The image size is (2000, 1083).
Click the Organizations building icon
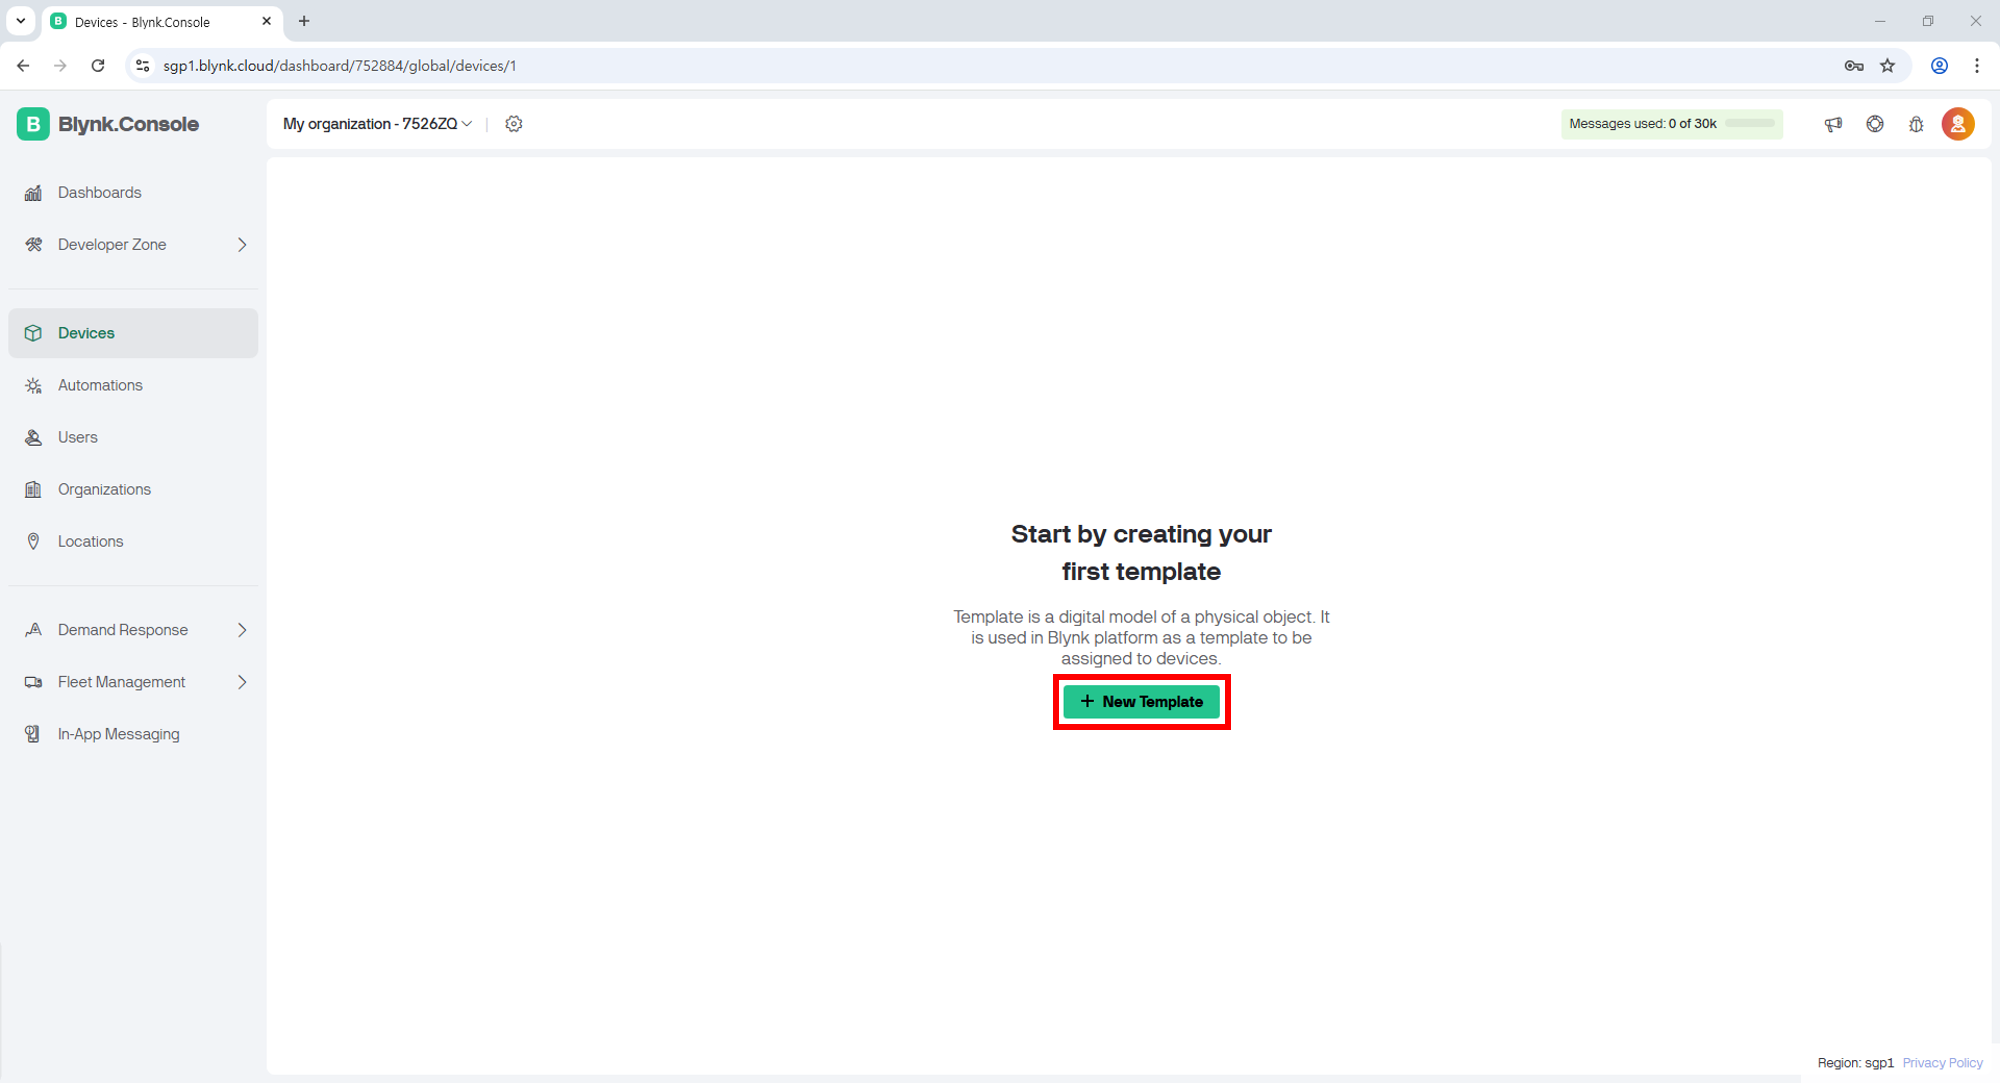(x=33, y=489)
